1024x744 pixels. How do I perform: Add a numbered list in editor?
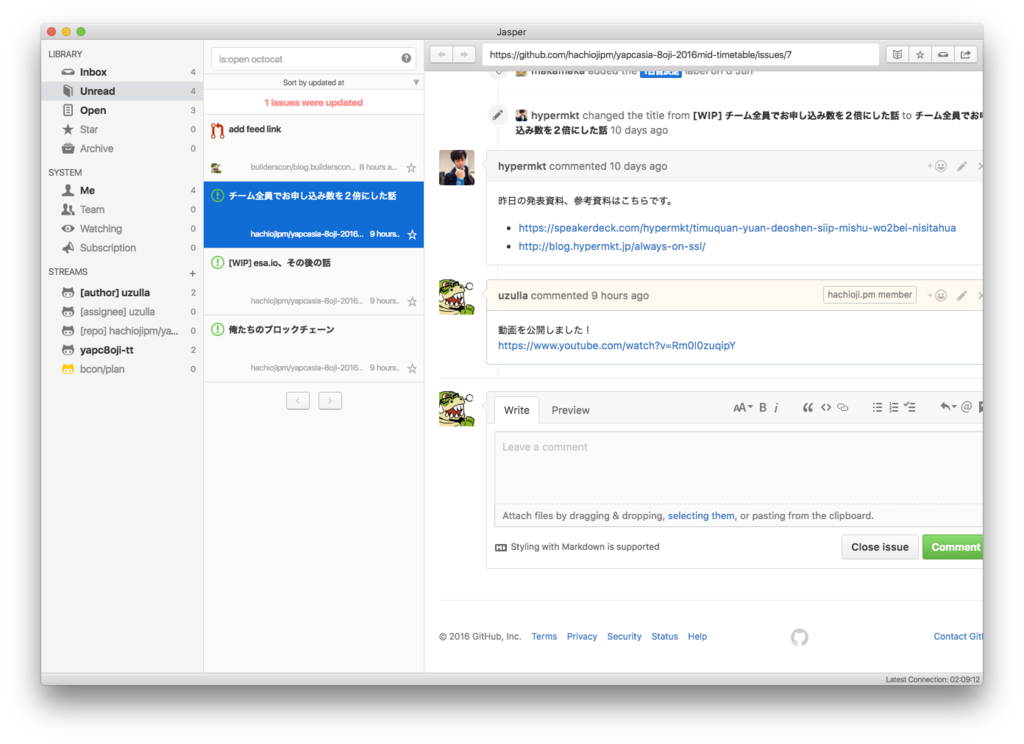pyautogui.click(x=894, y=408)
